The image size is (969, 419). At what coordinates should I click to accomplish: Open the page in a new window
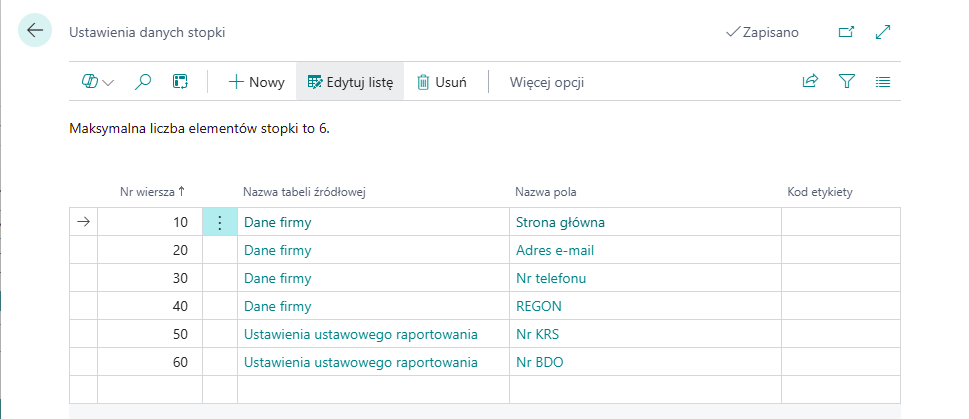coord(846,32)
